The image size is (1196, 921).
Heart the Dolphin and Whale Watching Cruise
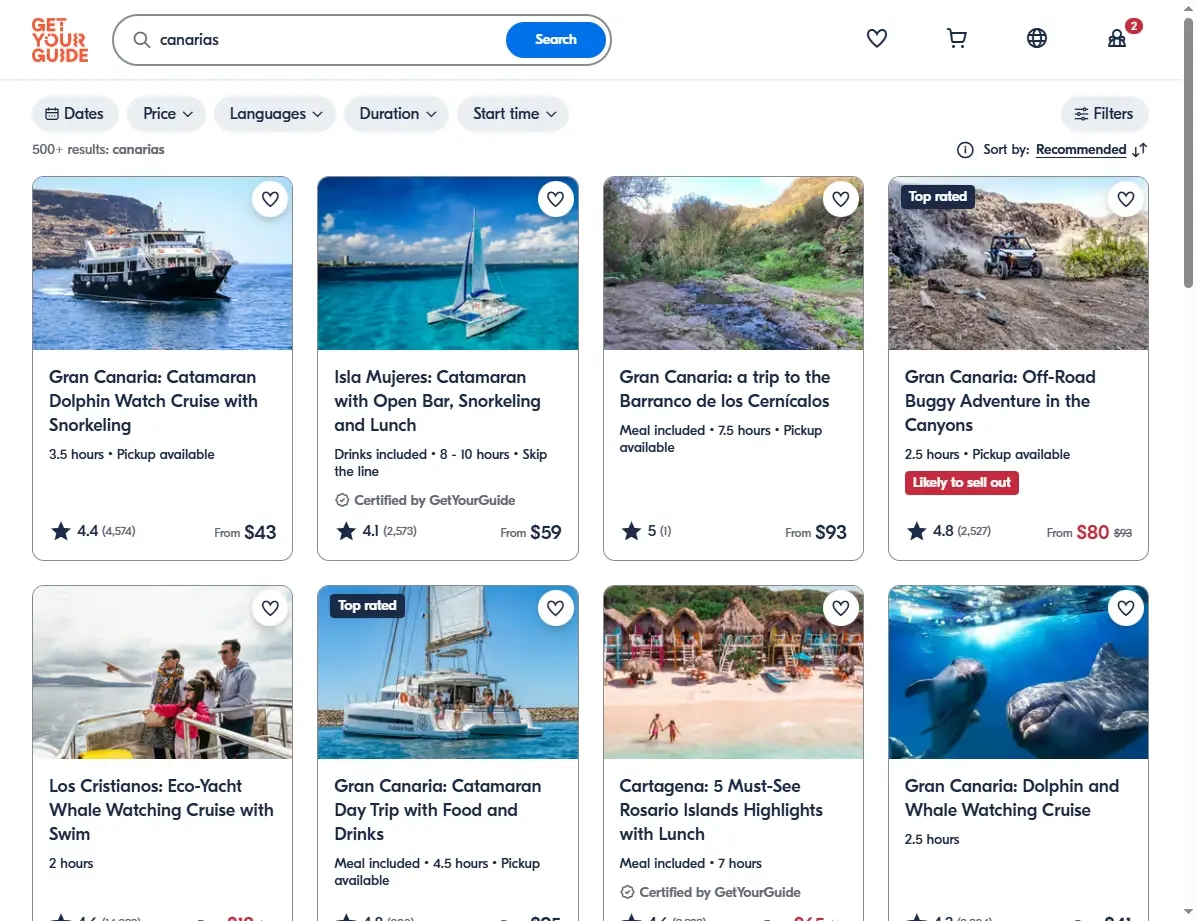click(1126, 608)
